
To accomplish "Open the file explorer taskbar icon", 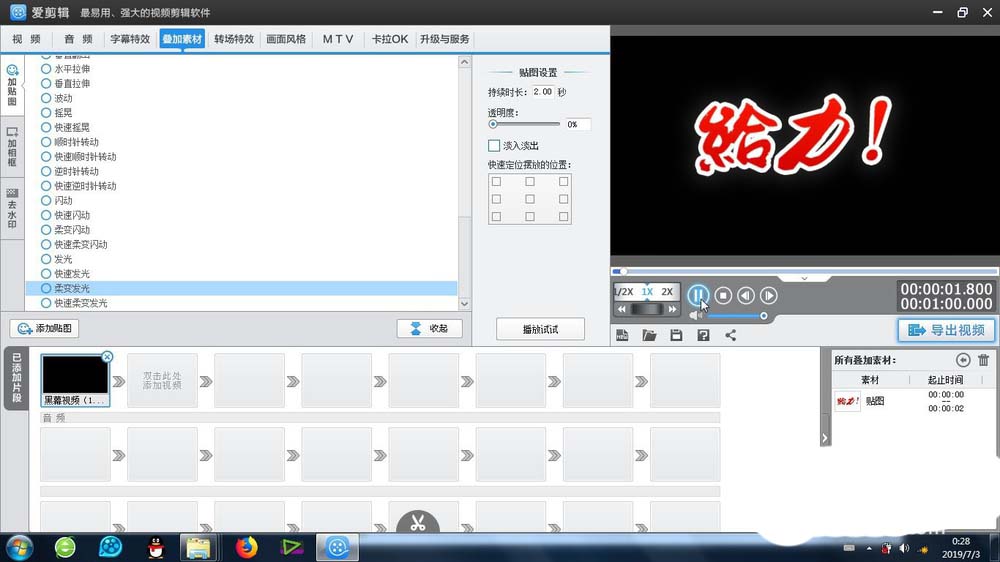I will [x=198, y=547].
